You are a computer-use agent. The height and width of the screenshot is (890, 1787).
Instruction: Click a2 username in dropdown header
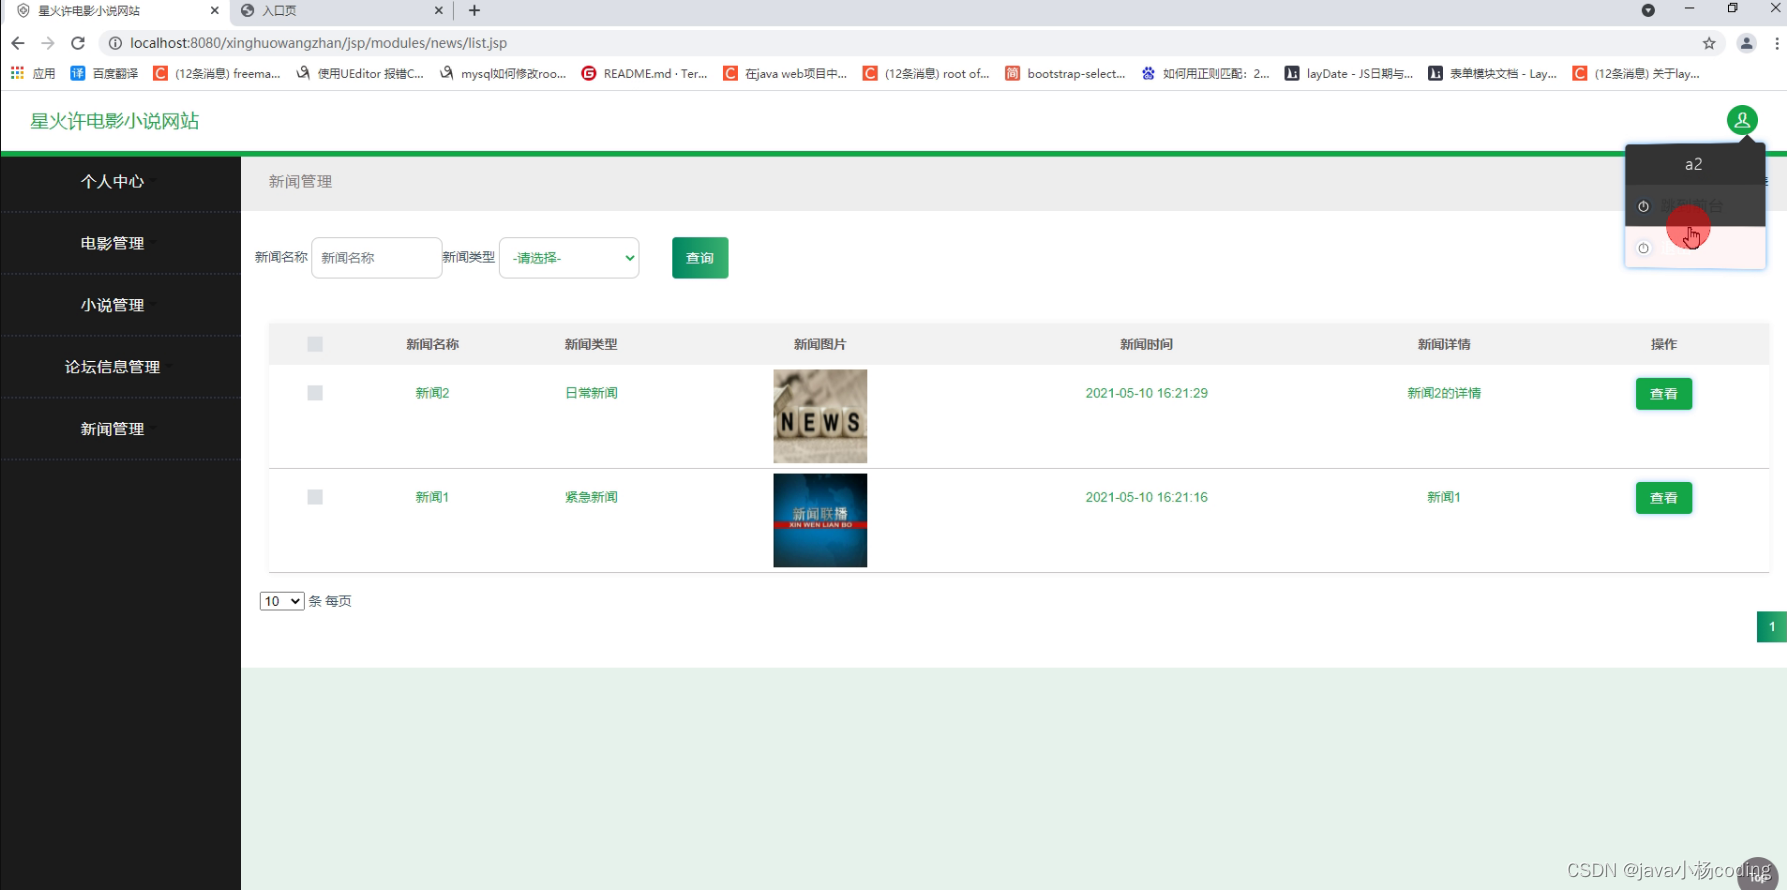coord(1693,164)
